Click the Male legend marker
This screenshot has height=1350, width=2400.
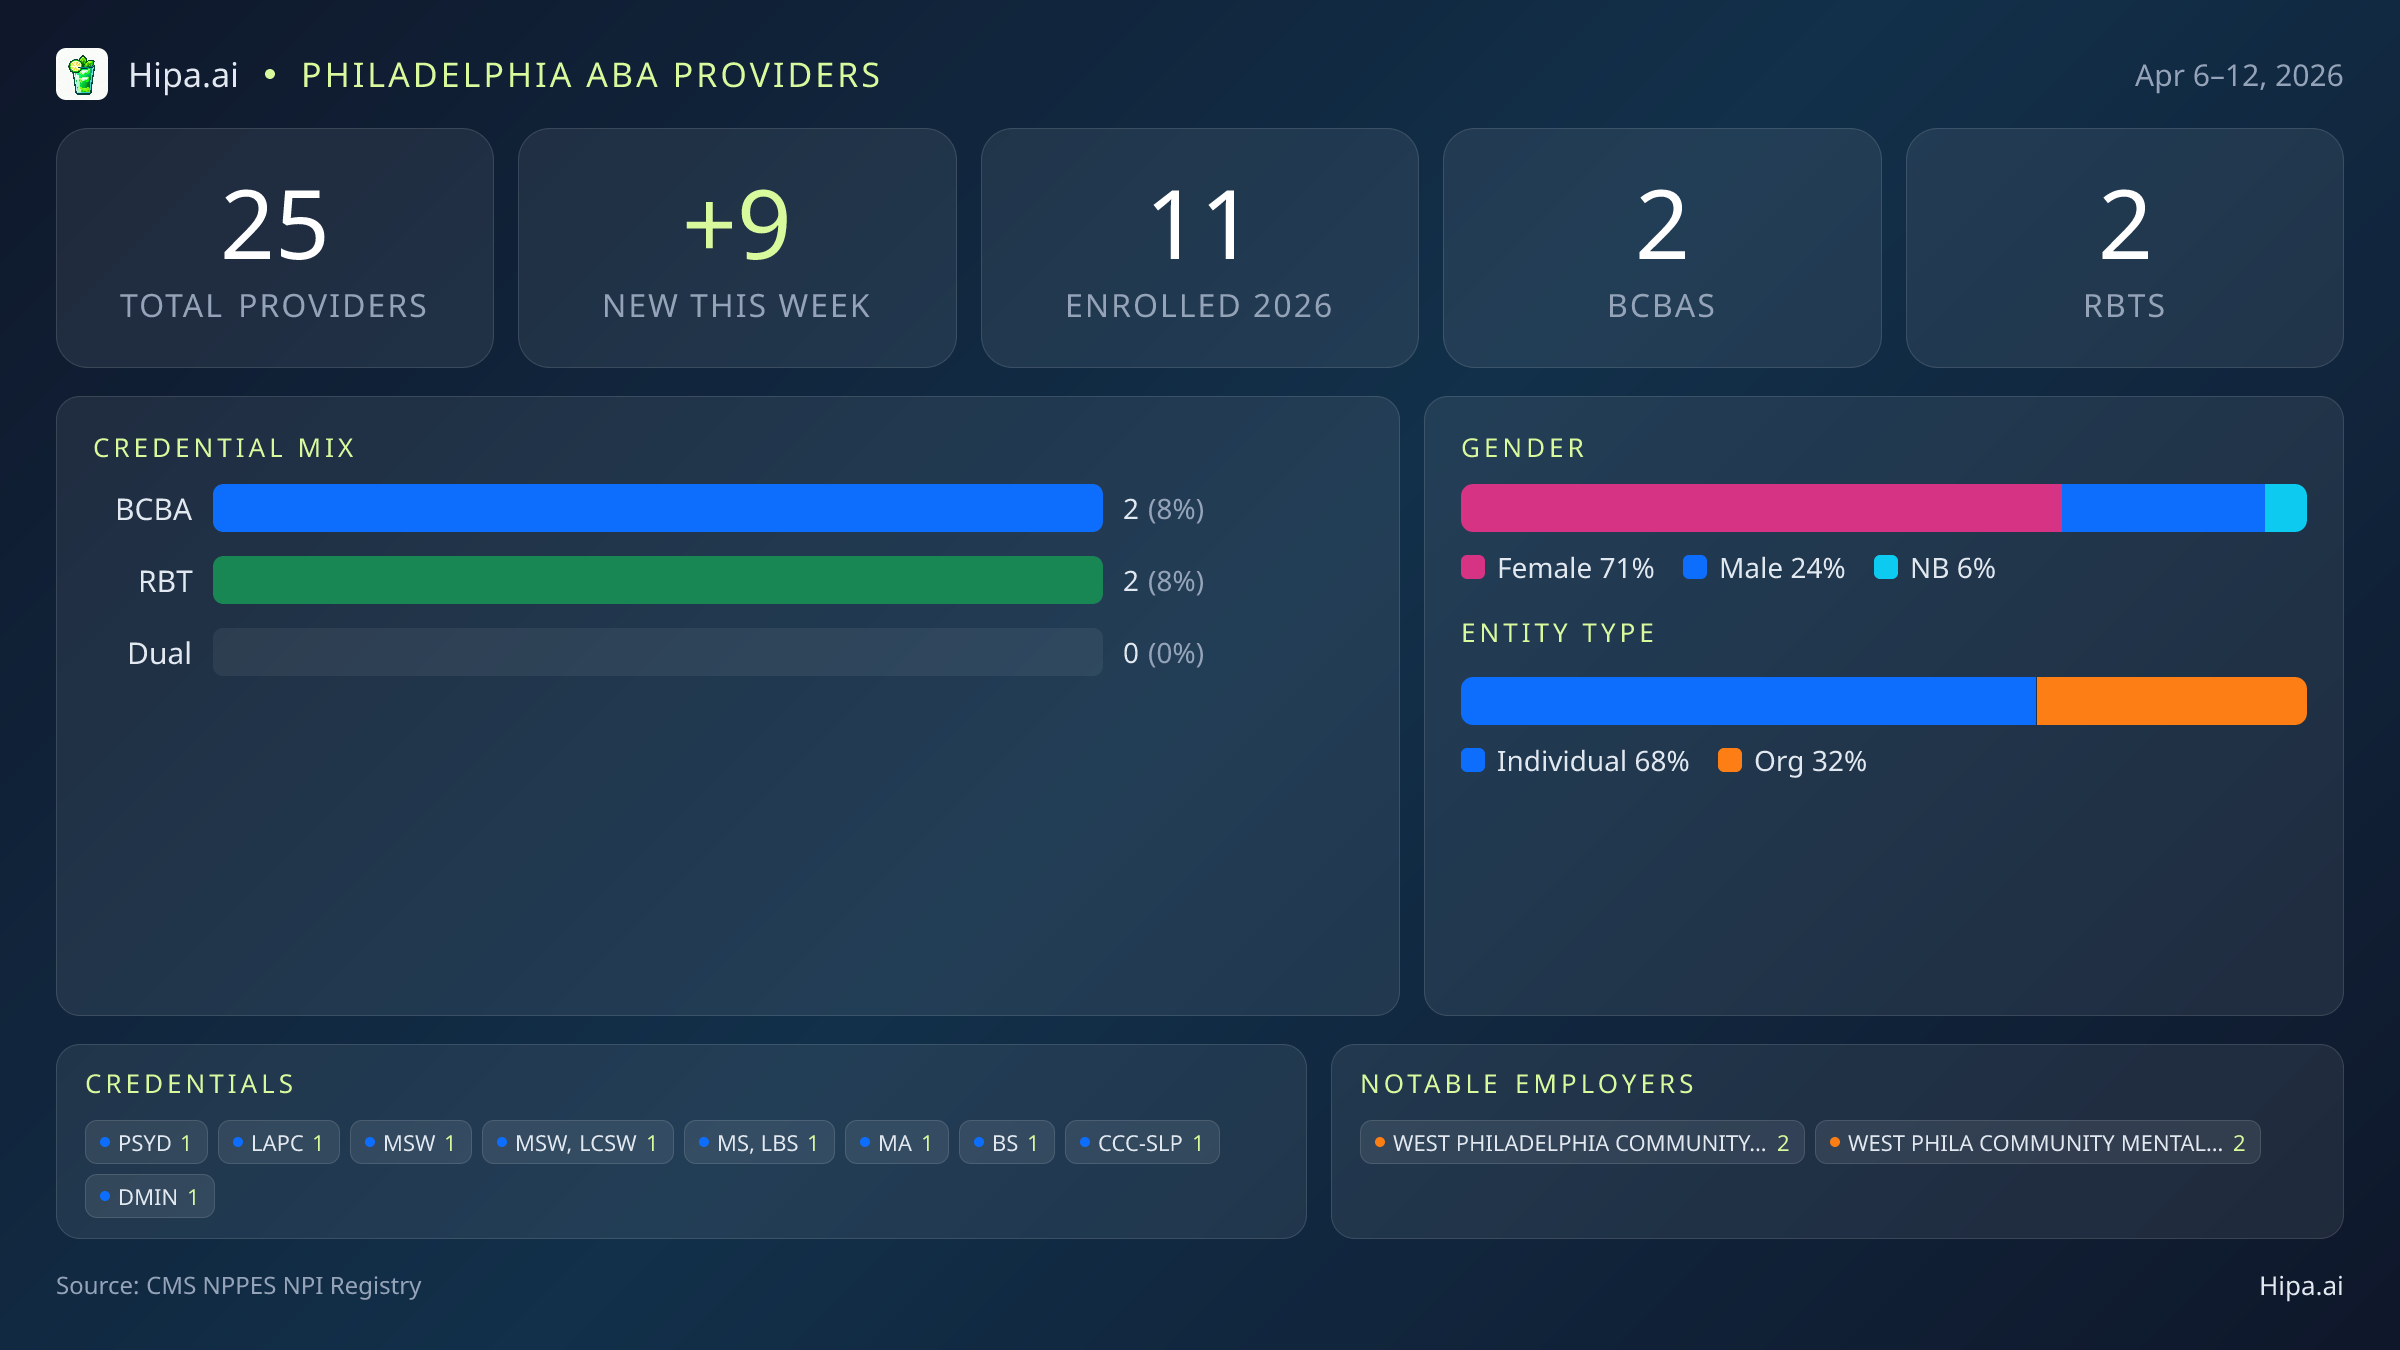1694,567
